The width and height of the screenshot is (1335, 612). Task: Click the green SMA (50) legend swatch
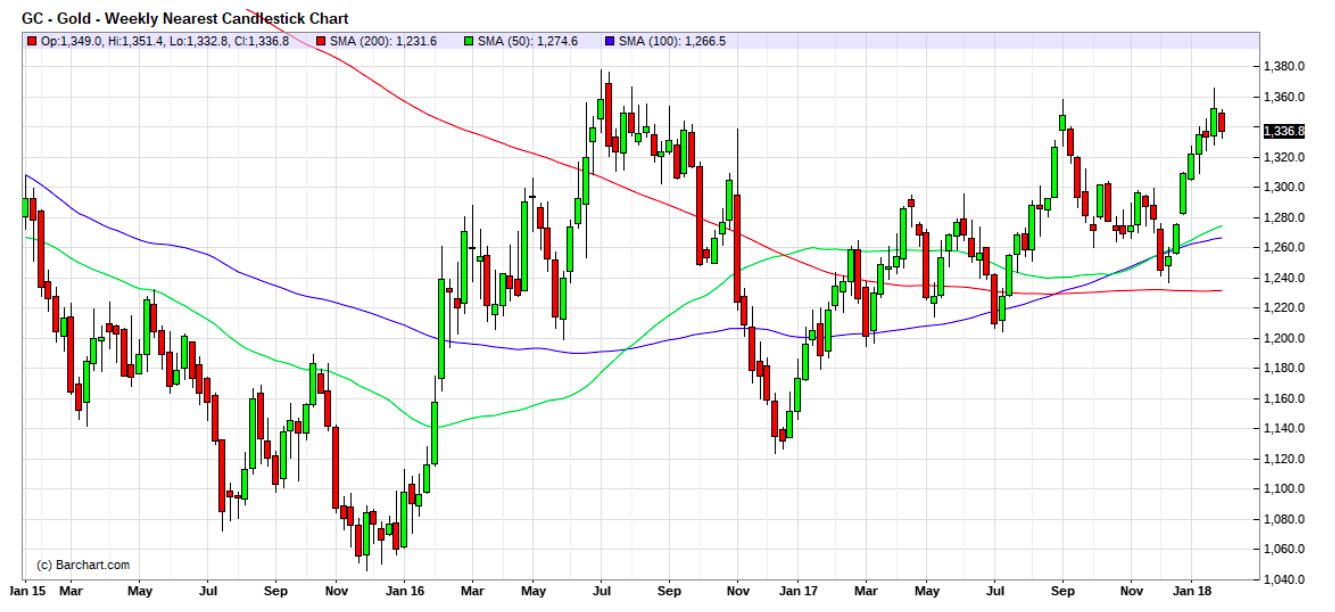pos(470,41)
